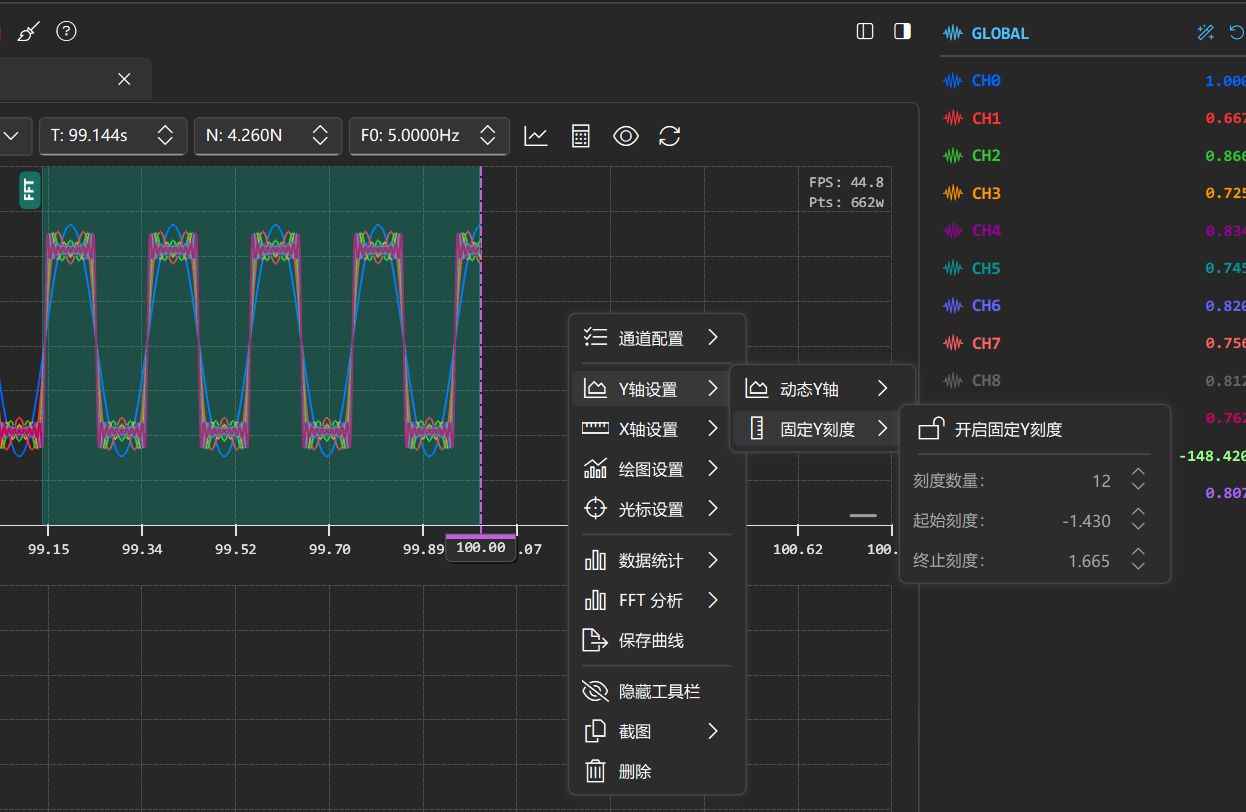
Task: Click the magic wand icon beside GLOBAL
Action: [1206, 33]
